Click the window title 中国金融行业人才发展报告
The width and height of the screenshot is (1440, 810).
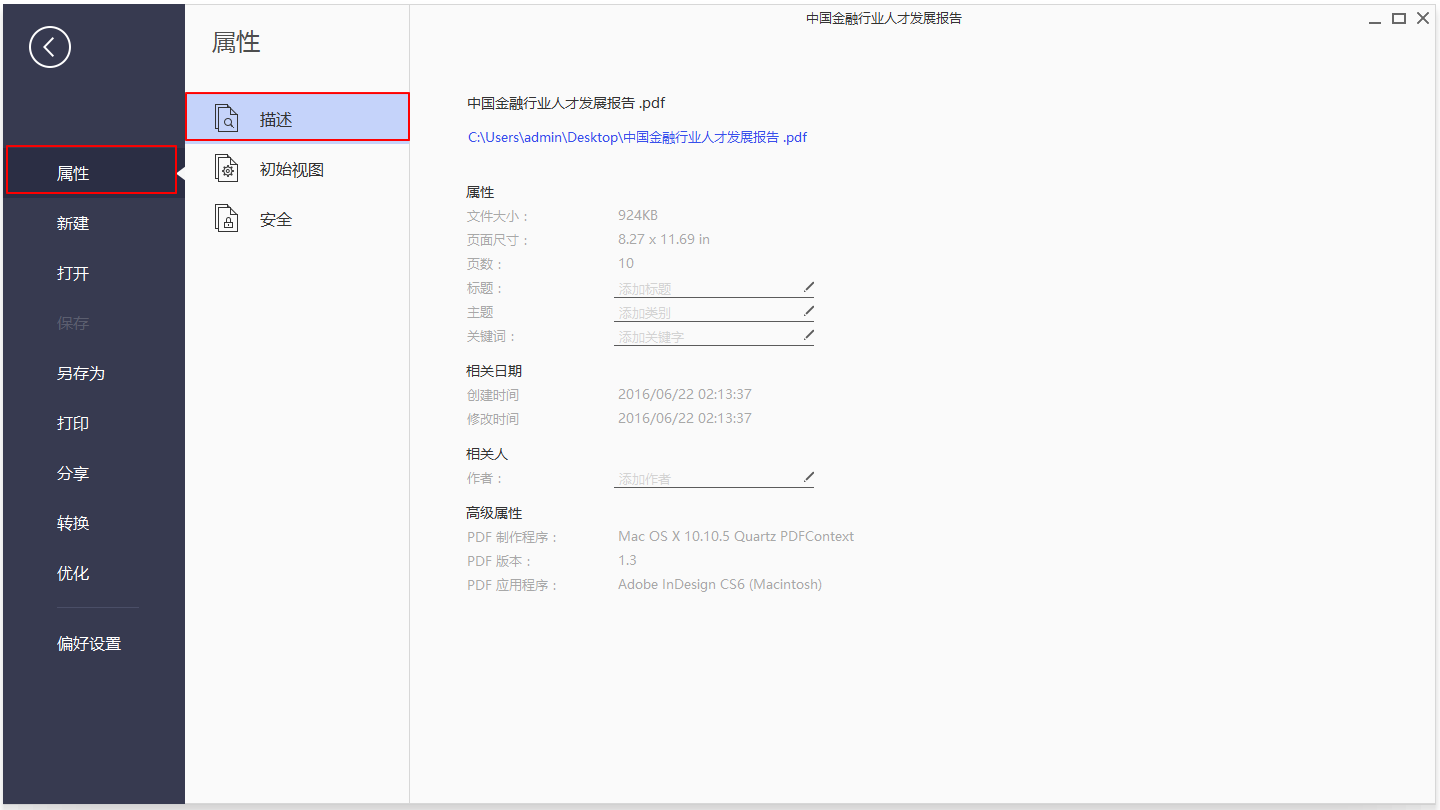(884, 18)
